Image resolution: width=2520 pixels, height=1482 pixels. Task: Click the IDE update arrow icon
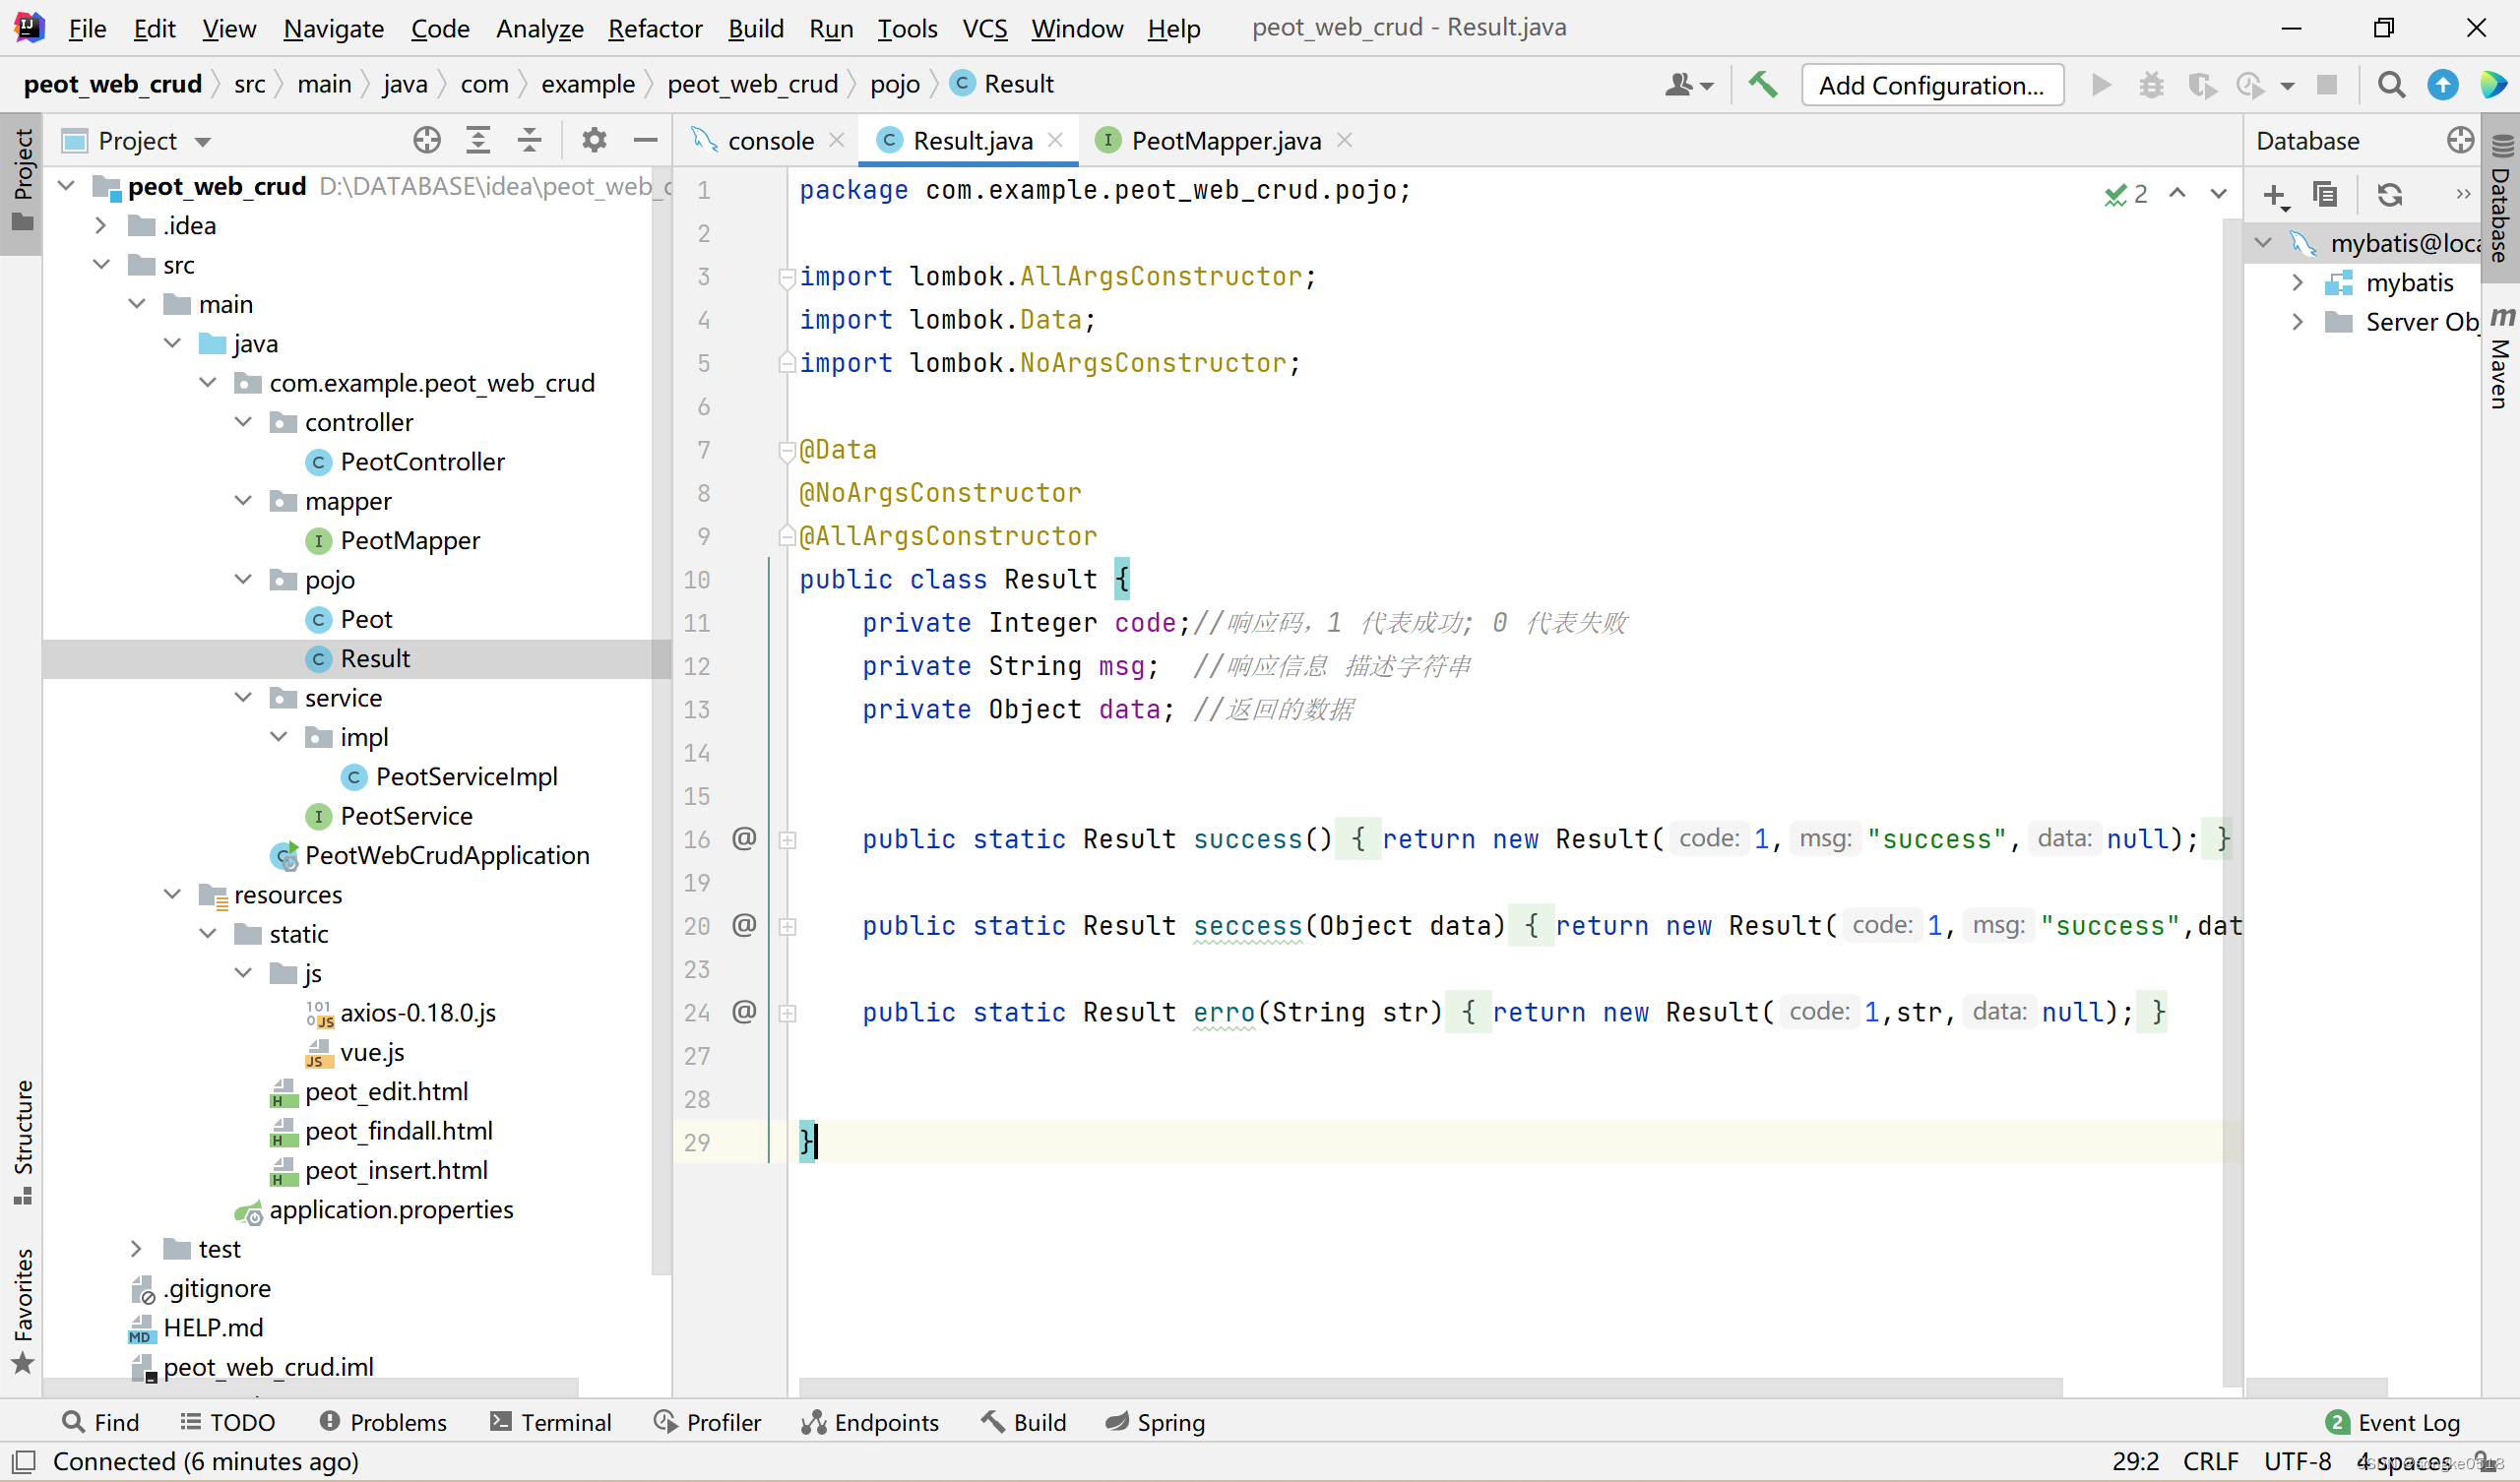(x=2442, y=85)
